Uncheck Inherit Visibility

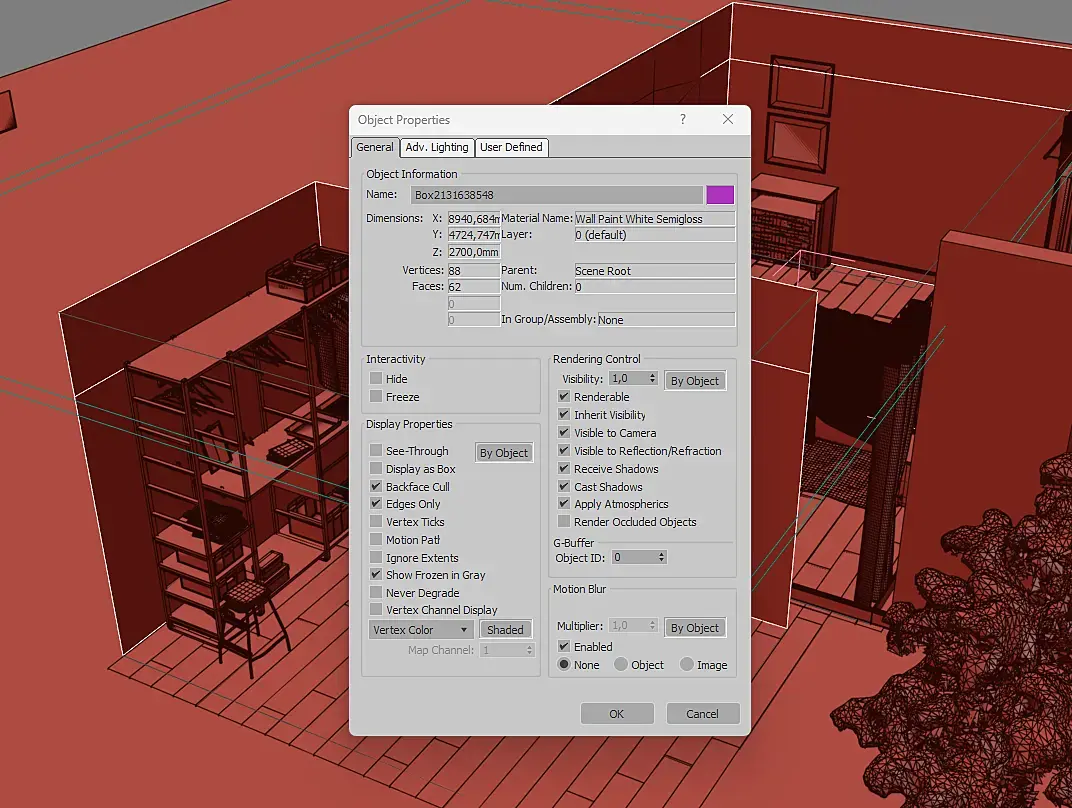[x=564, y=414]
